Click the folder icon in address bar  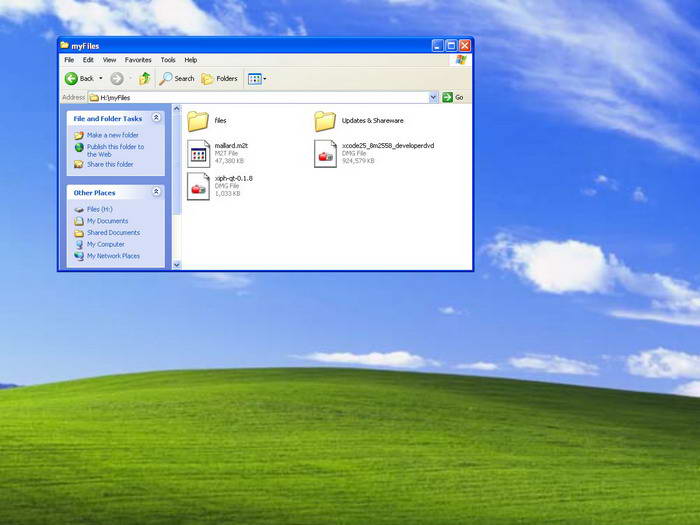click(x=94, y=97)
